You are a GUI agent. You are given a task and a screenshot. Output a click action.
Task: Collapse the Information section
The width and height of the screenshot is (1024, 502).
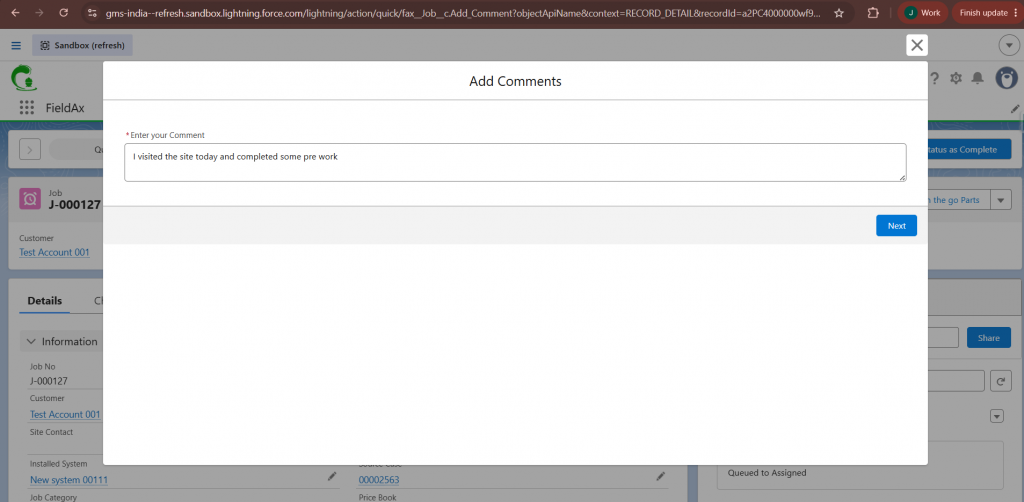[x=31, y=341]
